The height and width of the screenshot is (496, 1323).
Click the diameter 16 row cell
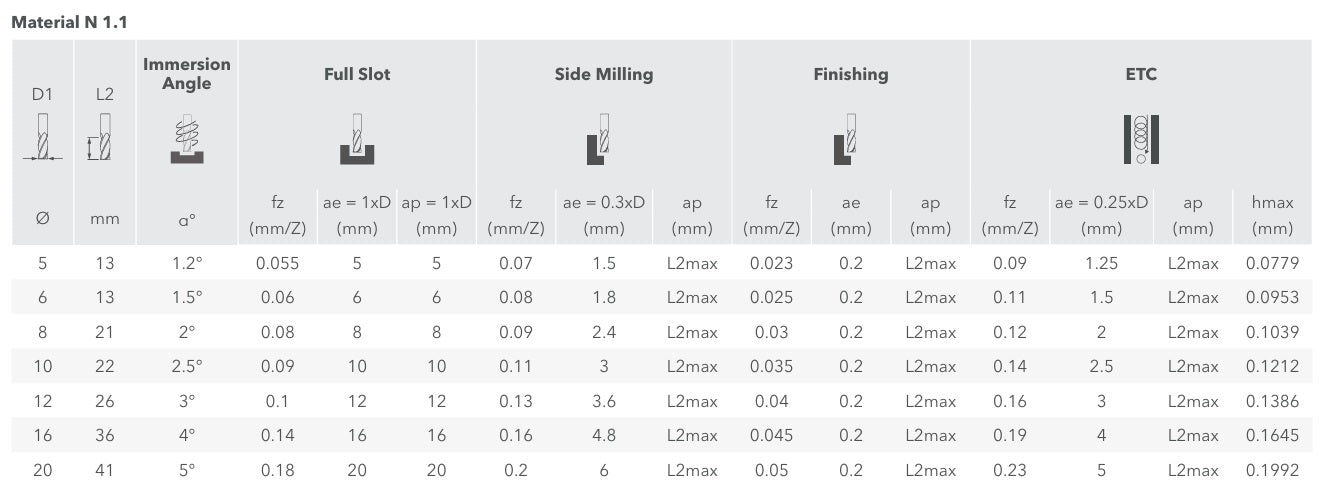[42, 435]
